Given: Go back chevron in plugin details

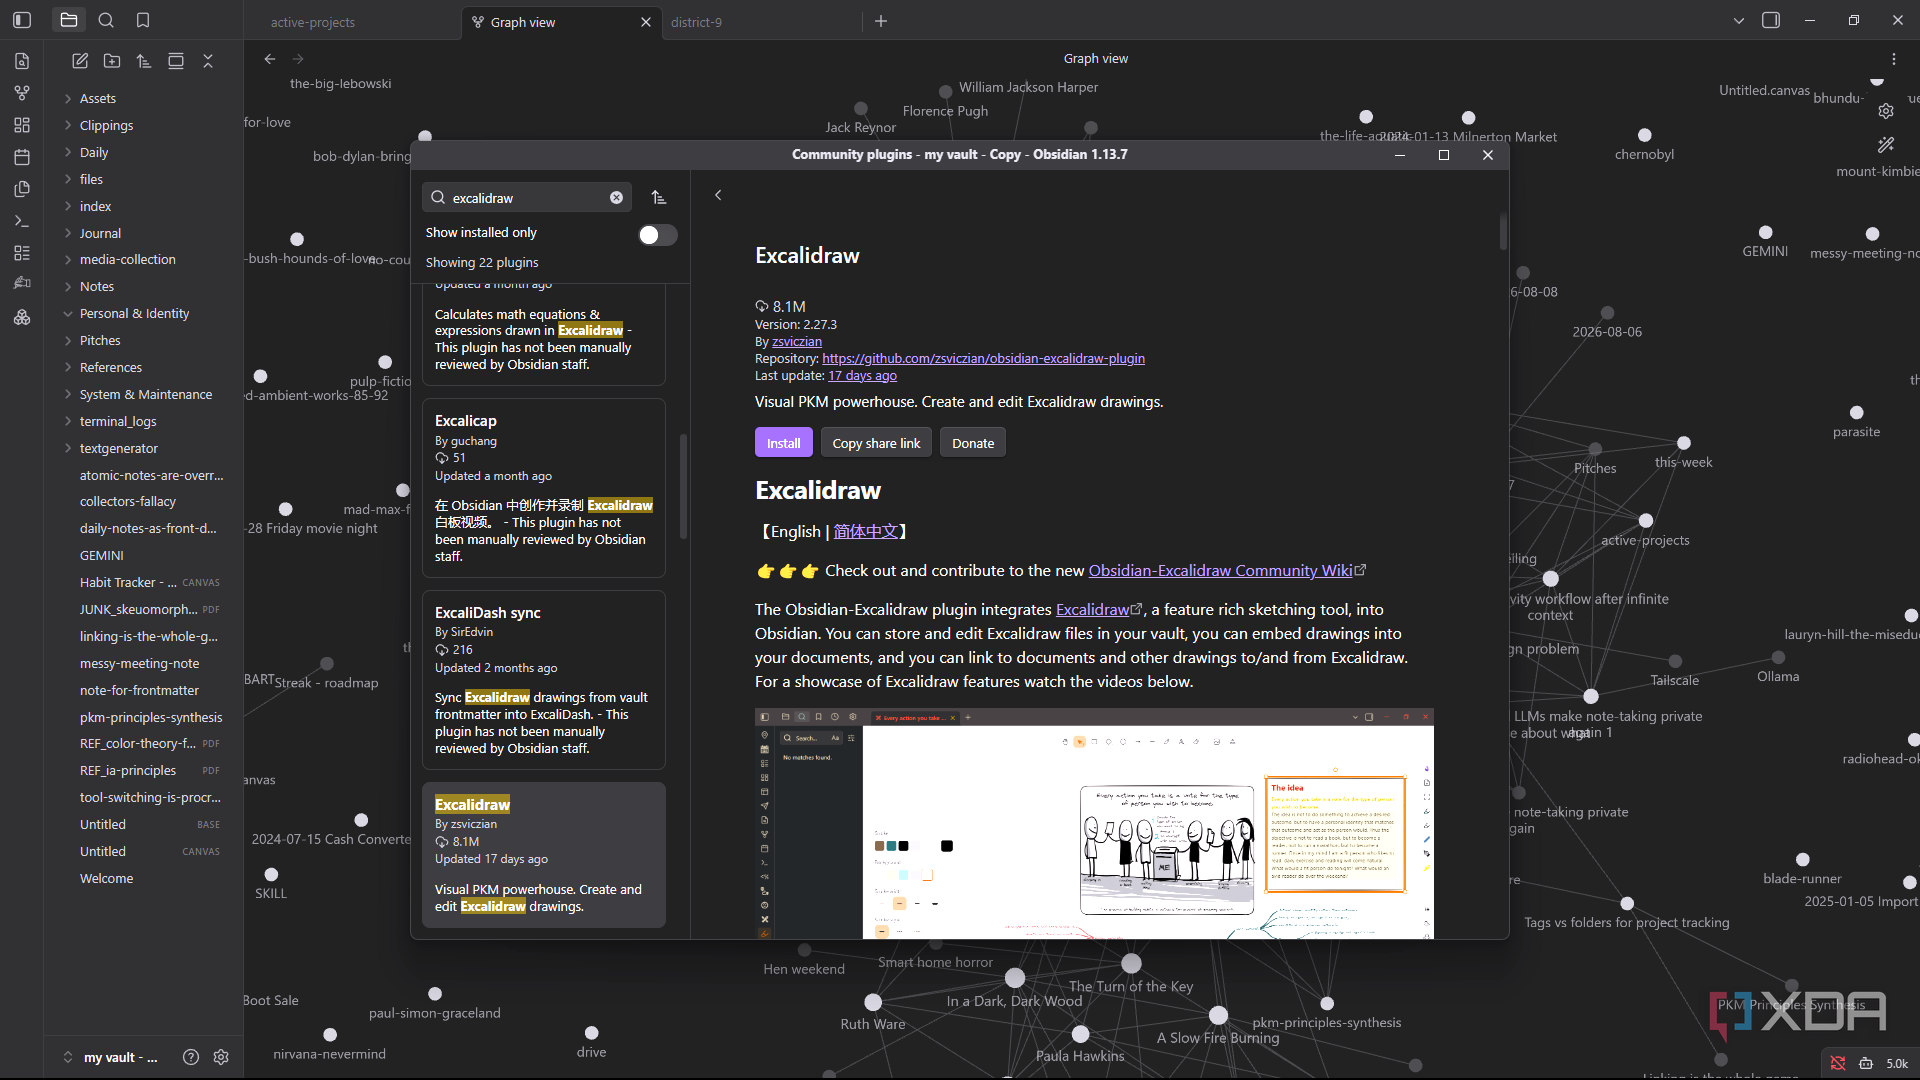Looking at the screenshot, I should (718, 195).
